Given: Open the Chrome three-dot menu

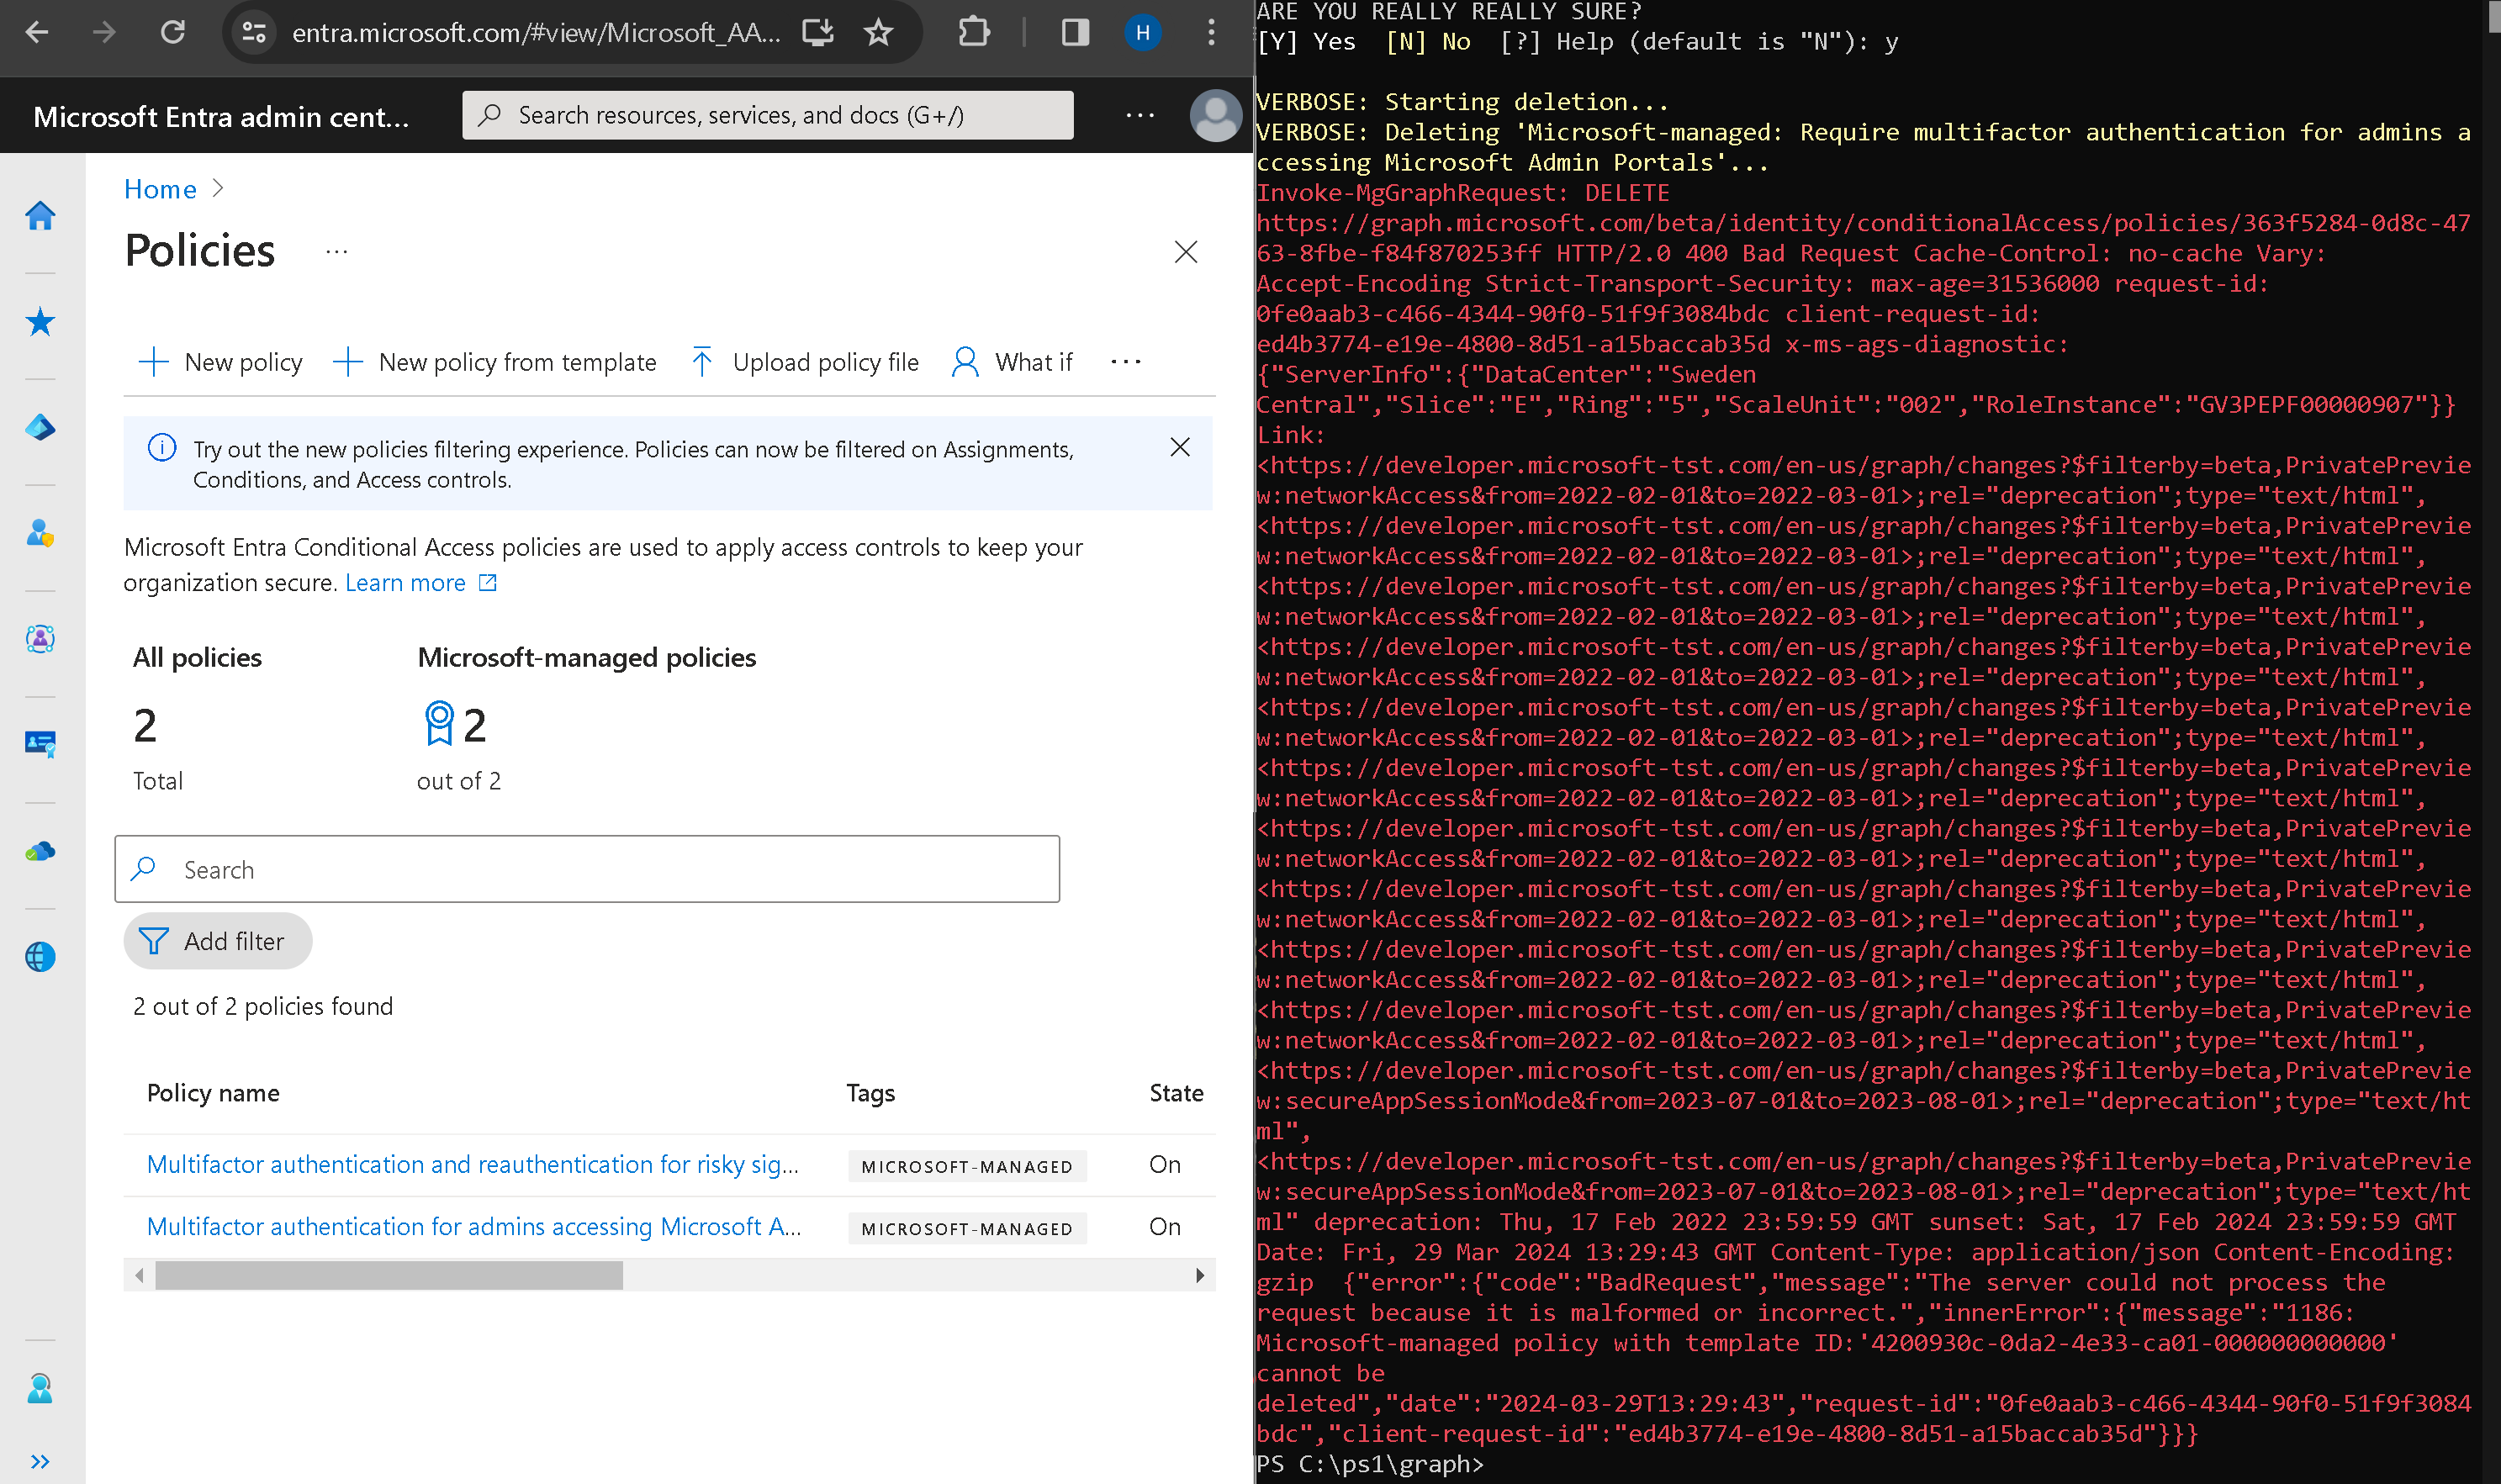Looking at the screenshot, I should (1211, 33).
